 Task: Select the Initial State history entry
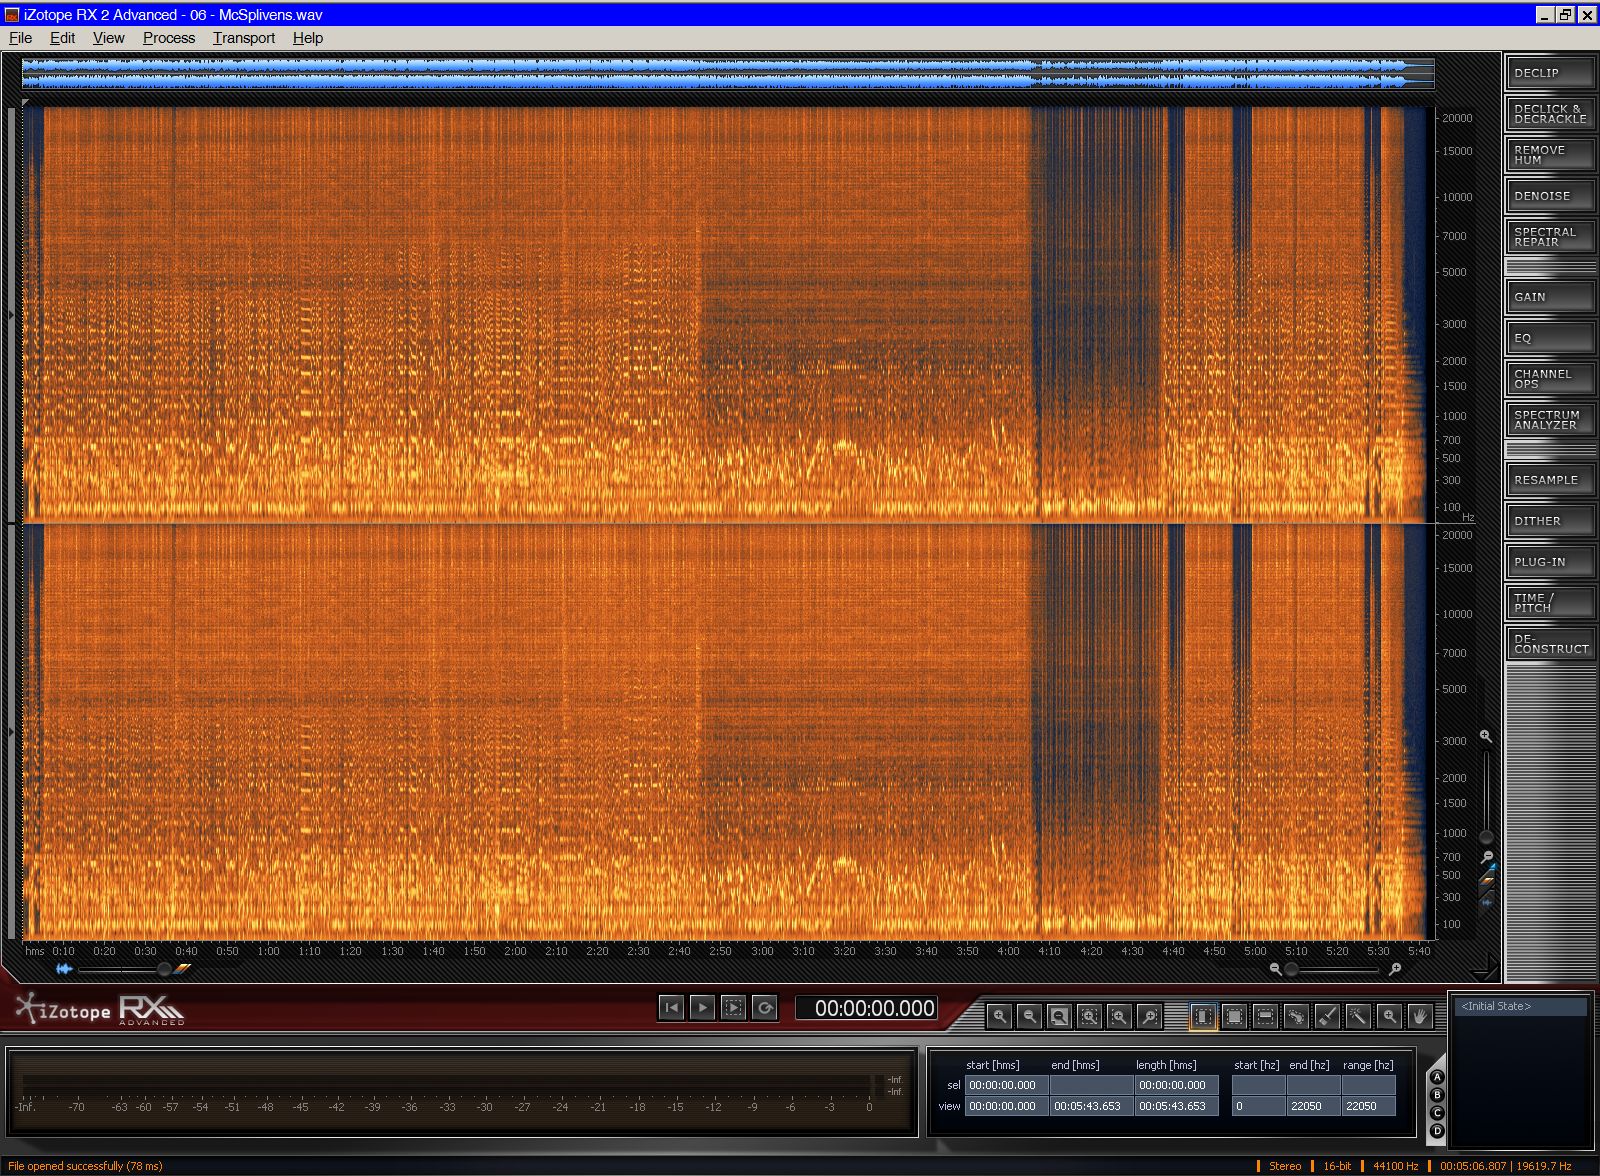click(1520, 1006)
